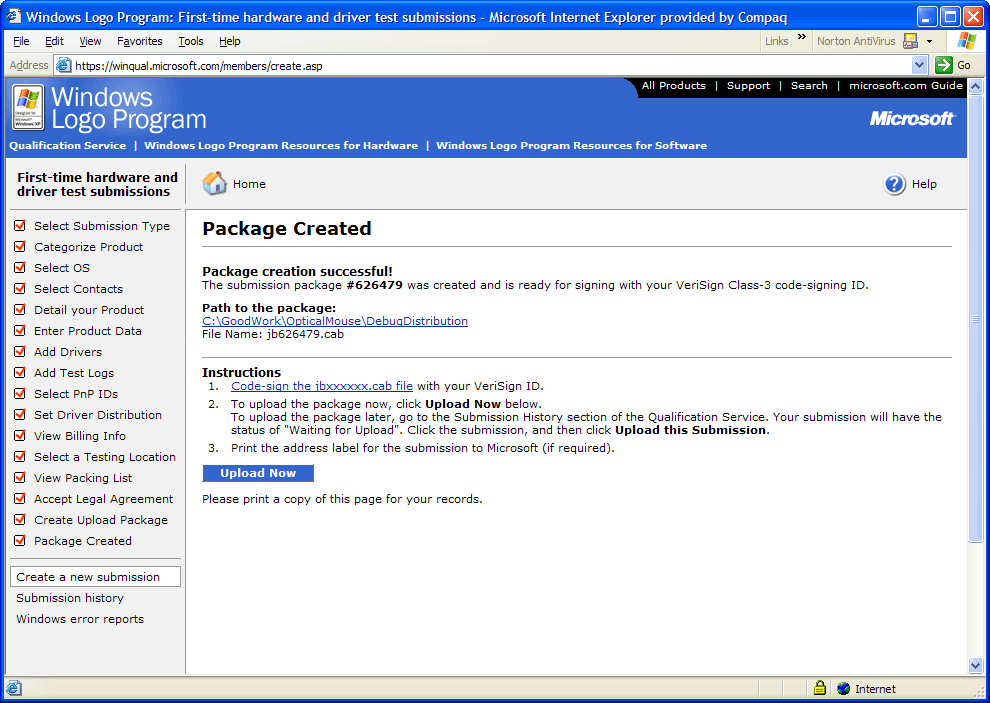Click the Microsoft logo in the header
Viewport: 990px width, 703px height.
coord(911,118)
